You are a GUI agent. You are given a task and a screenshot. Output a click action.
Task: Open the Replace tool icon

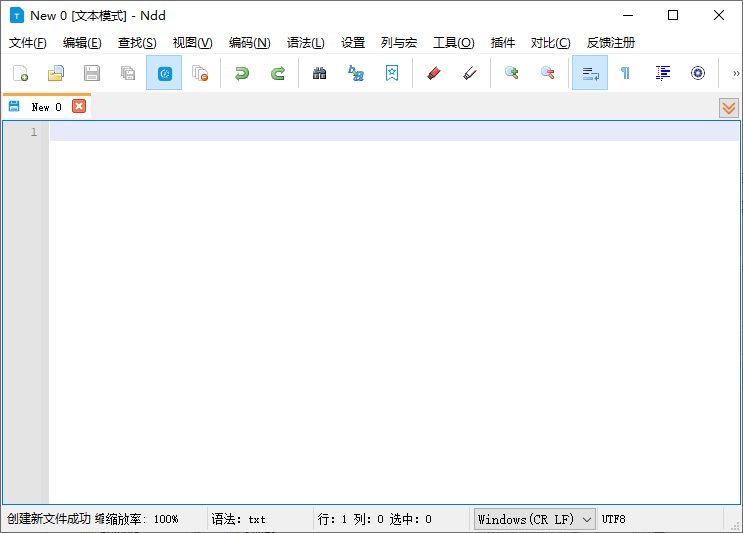(x=355, y=73)
